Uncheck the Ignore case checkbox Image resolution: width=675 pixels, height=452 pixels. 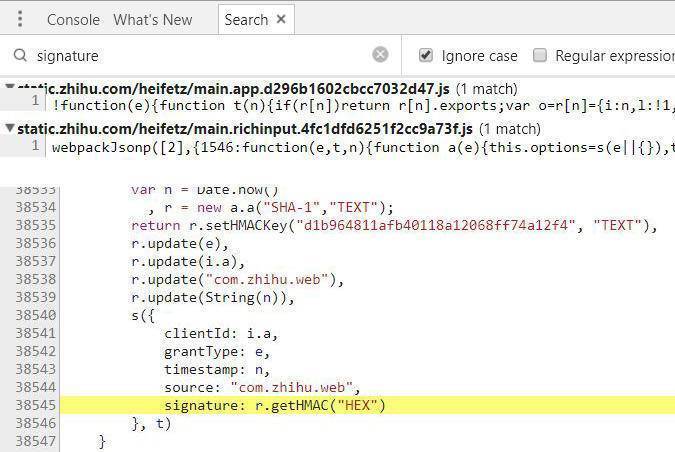click(x=426, y=55)
